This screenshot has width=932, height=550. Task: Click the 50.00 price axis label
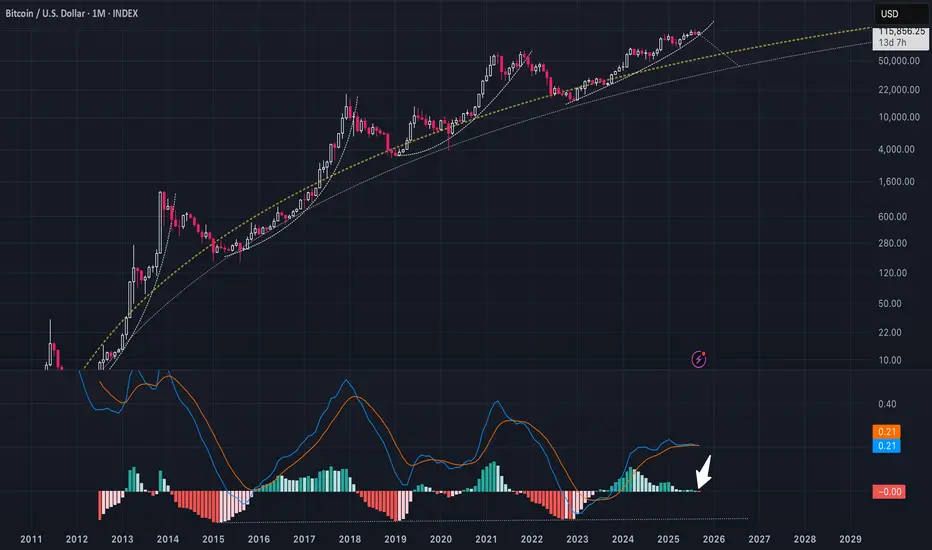tap(890, 303)
